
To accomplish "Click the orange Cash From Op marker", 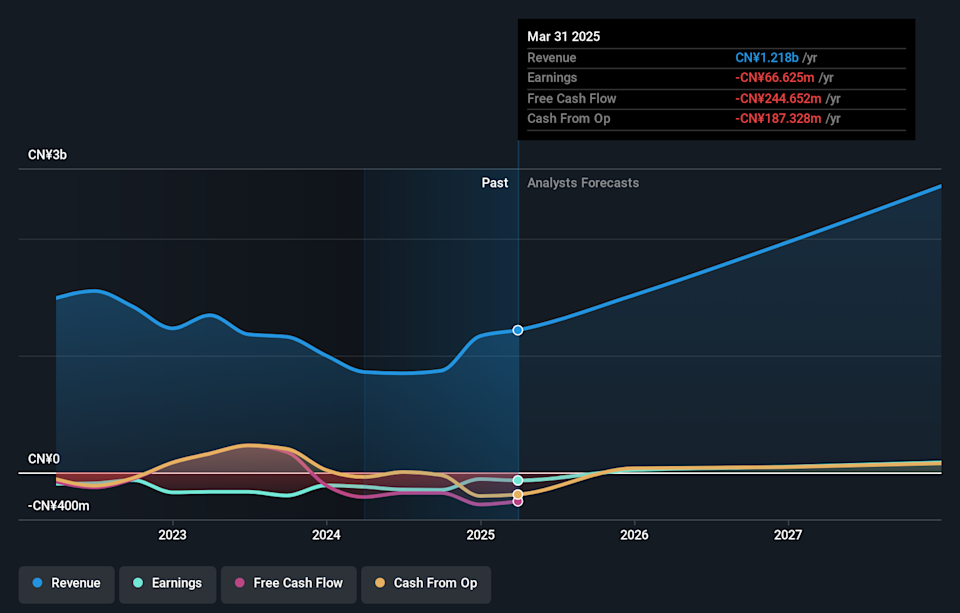I will pyautogui.click(x=518, y=494).
